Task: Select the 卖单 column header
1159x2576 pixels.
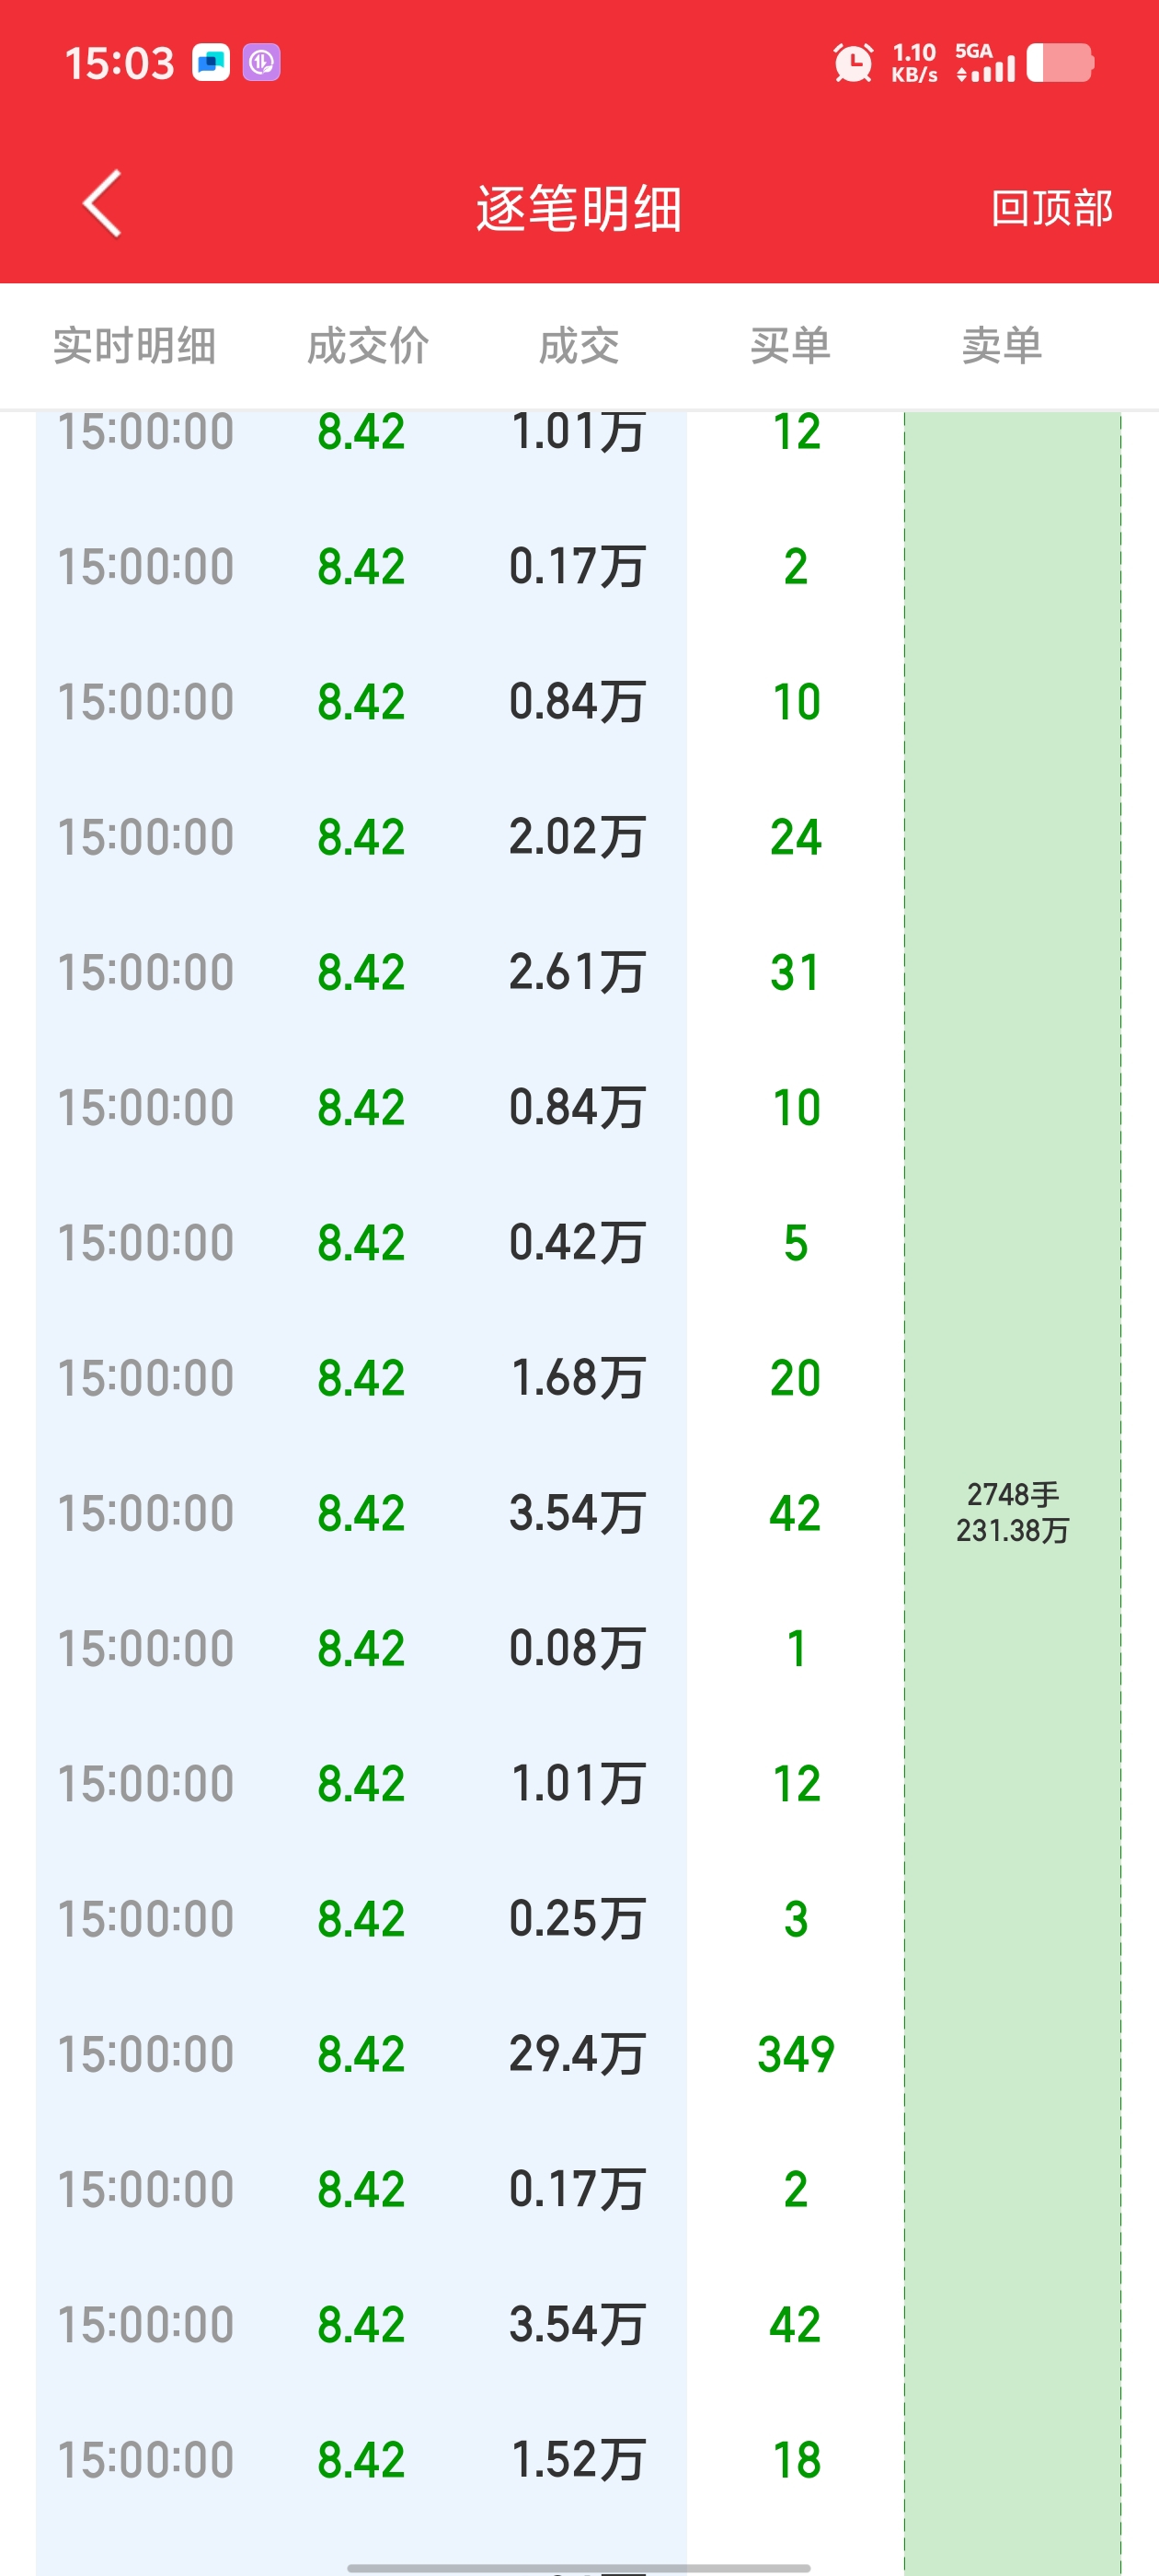Action: (1002, 346)
